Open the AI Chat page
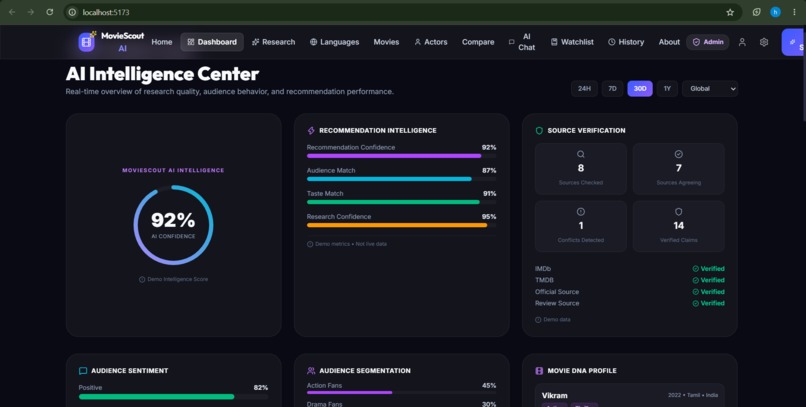 522,42
